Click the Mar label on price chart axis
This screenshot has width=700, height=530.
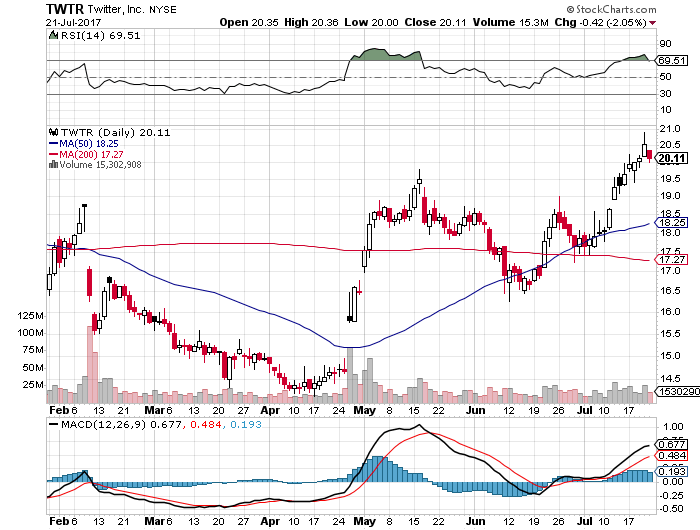pyautogui.click(x=154, y=410)
